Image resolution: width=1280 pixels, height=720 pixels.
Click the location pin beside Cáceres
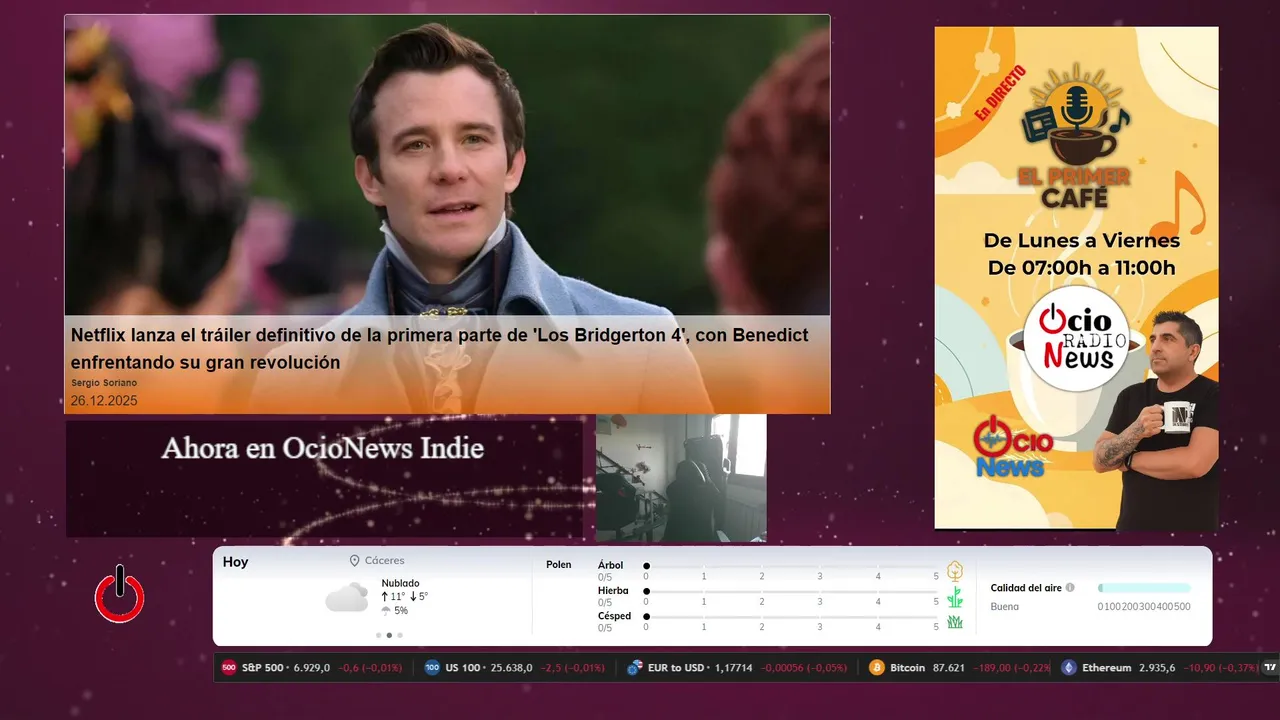pyautogui.click(x=354, y=561)
